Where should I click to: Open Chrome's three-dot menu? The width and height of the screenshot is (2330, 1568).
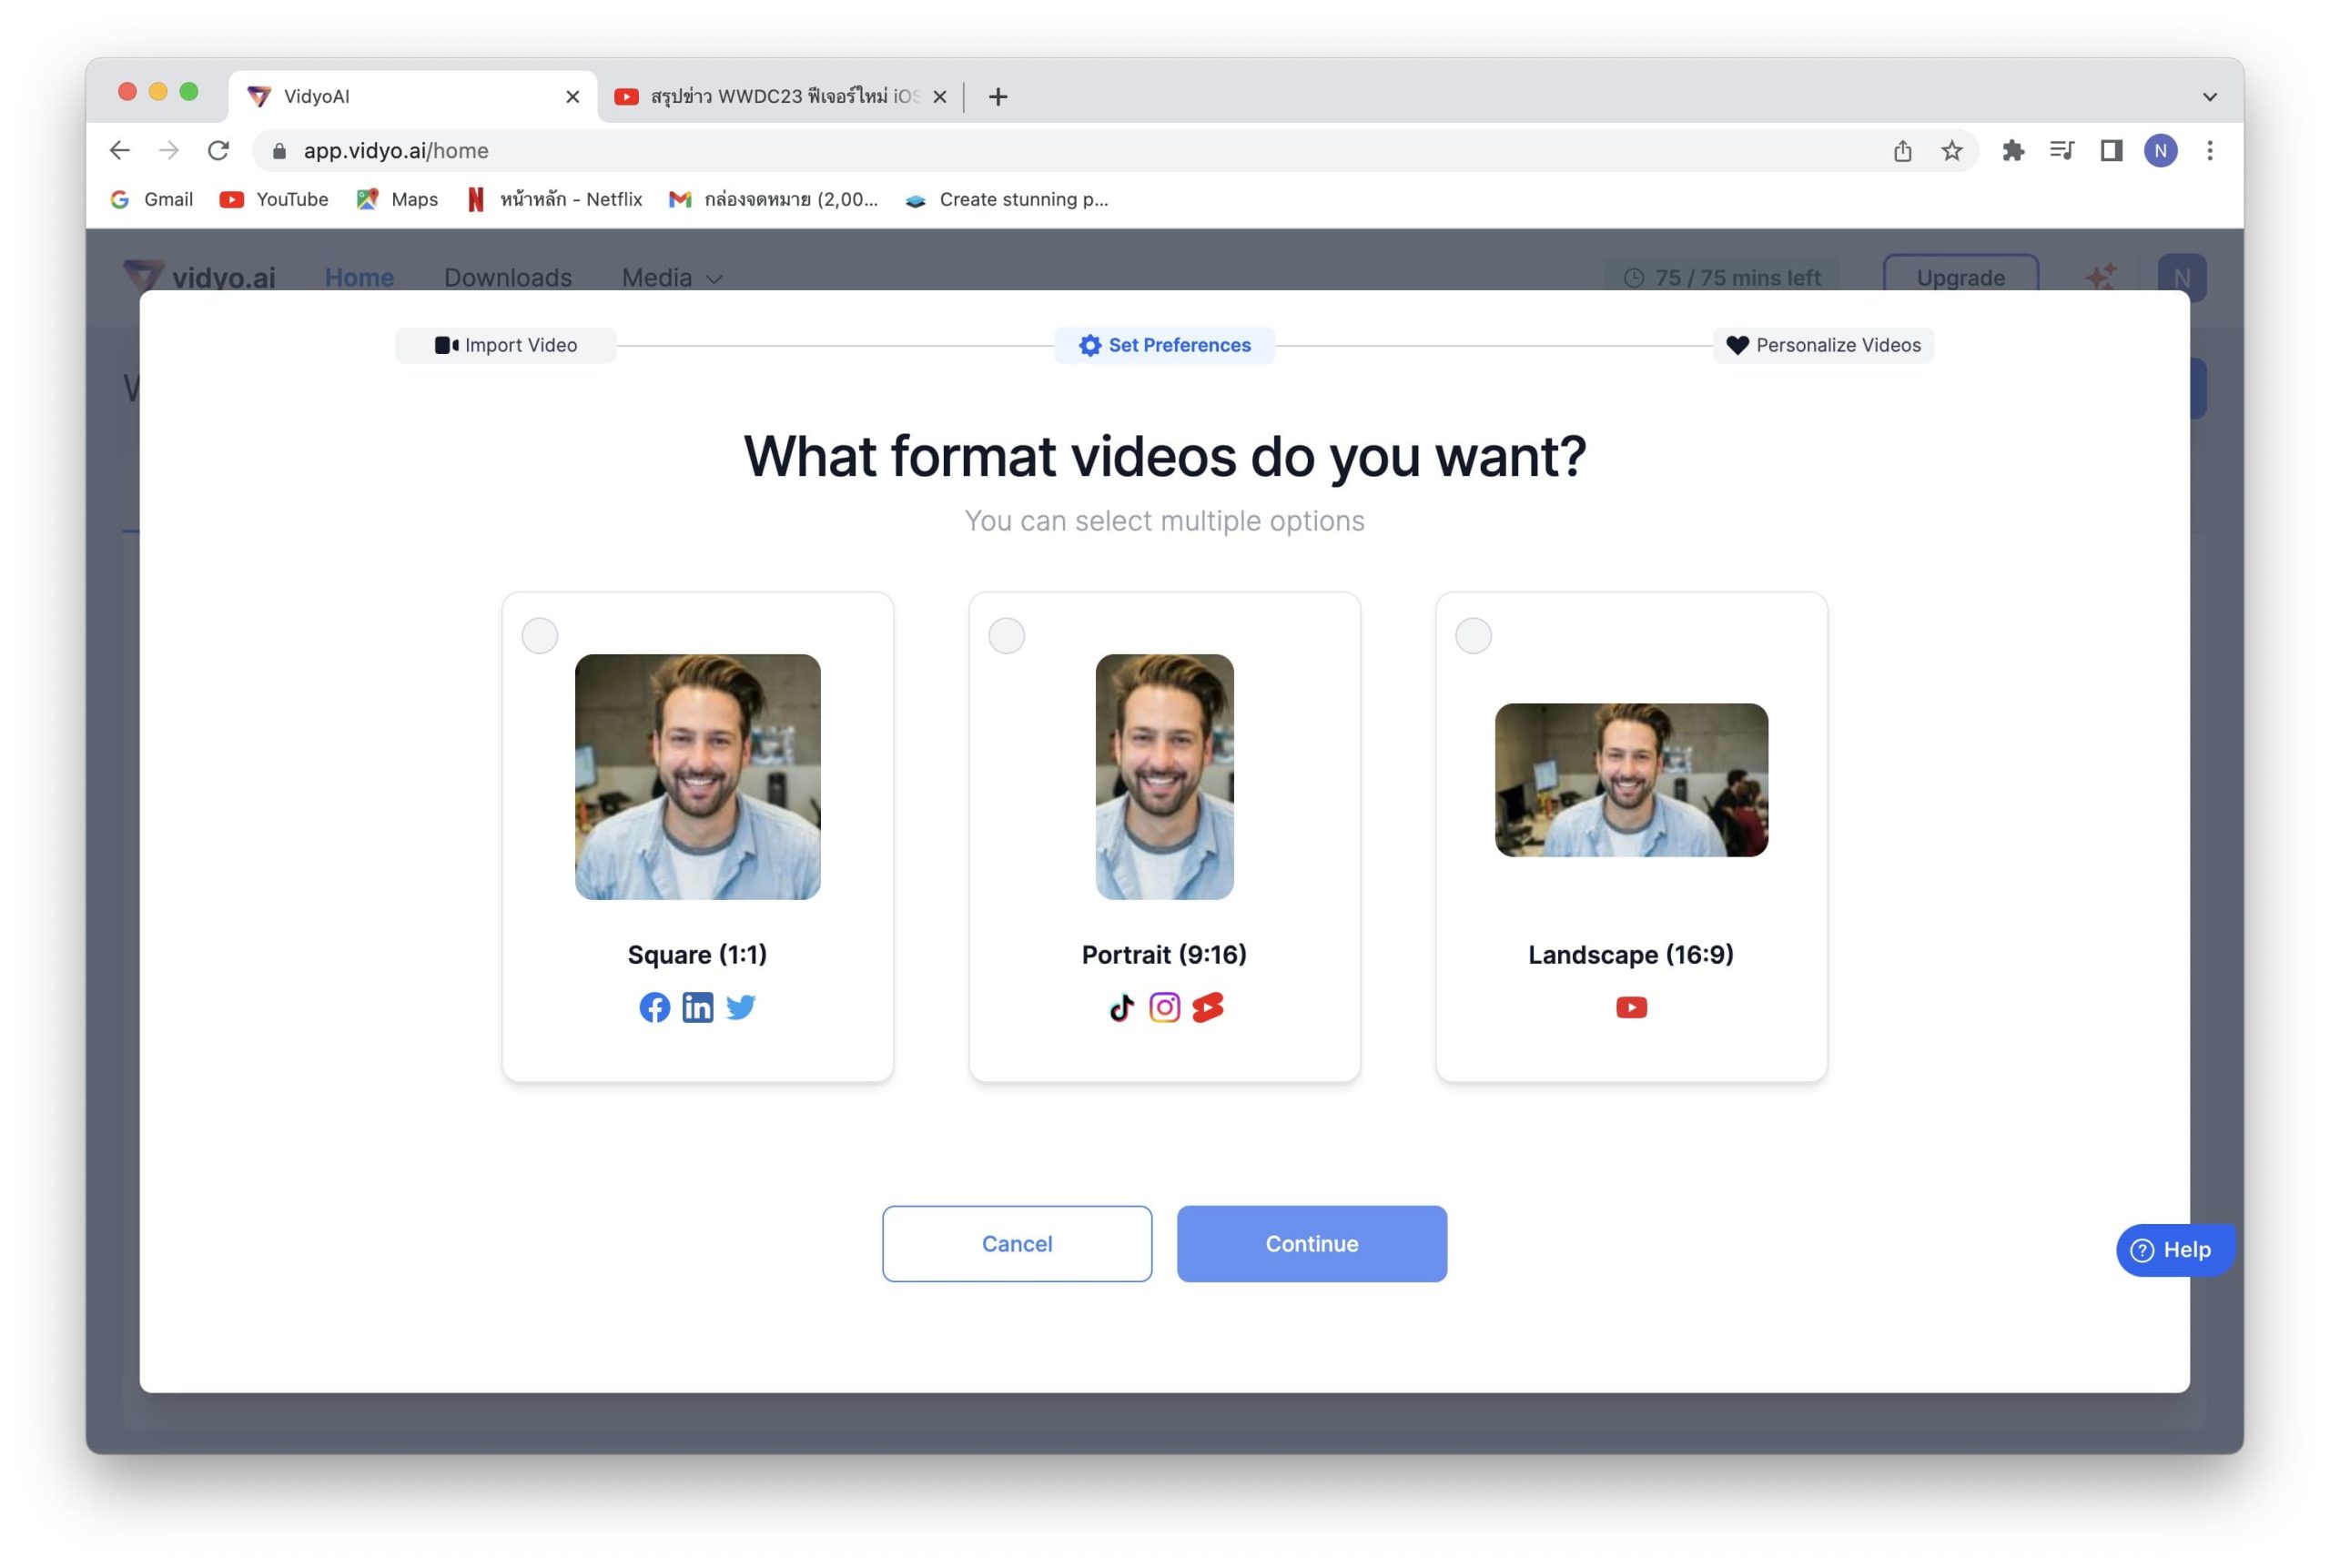2209,151
